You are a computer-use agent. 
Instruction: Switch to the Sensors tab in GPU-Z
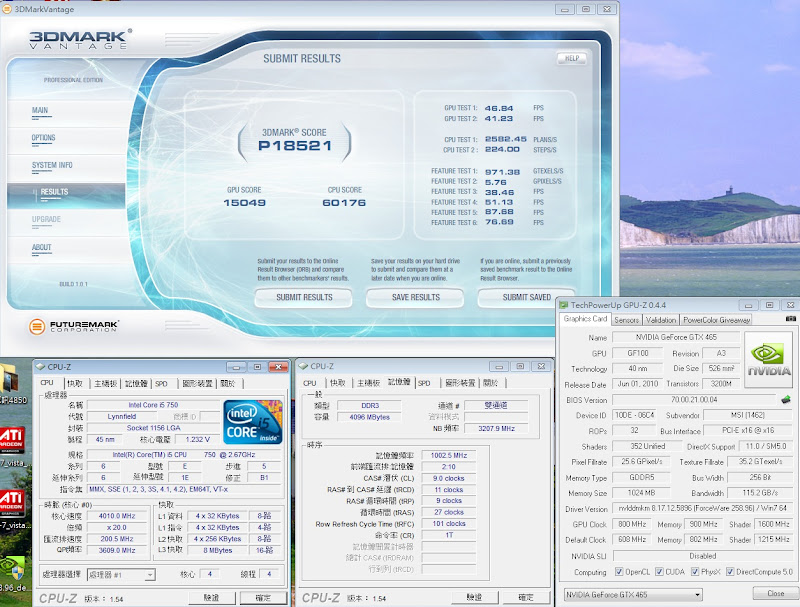click(627, 320)
